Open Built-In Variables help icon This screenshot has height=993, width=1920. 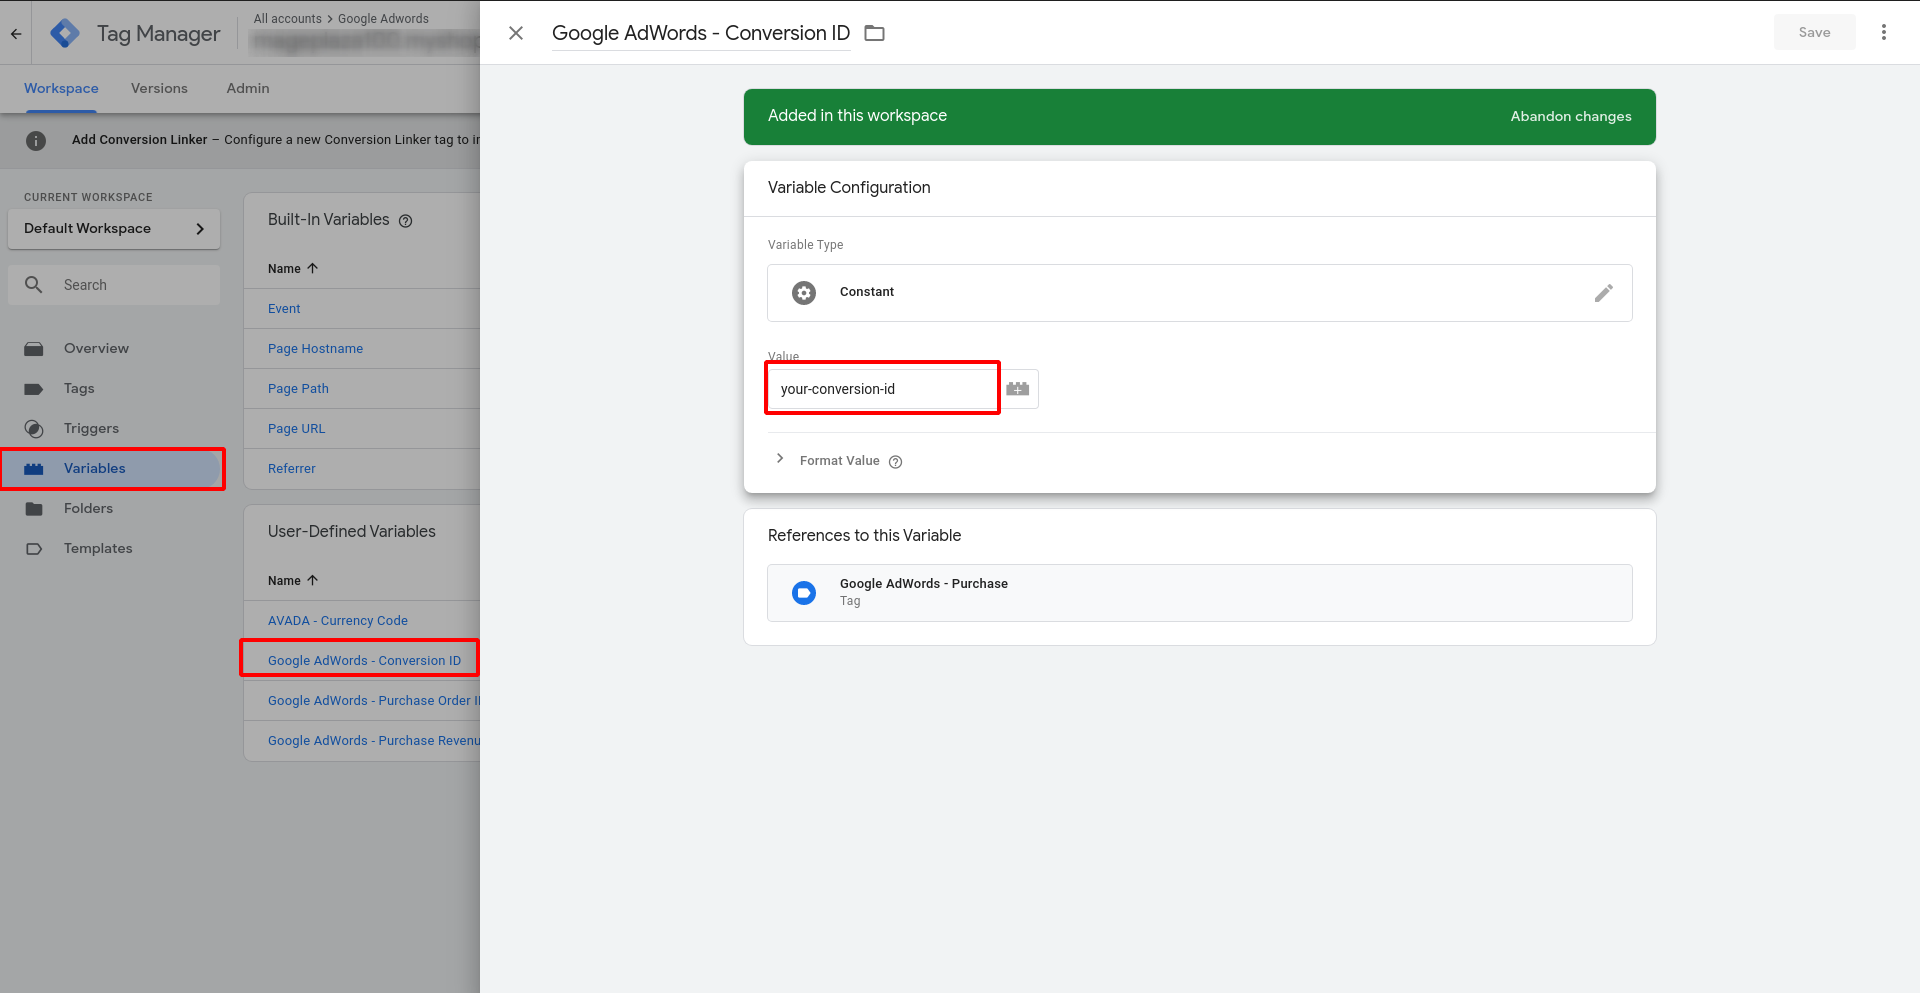406,221
